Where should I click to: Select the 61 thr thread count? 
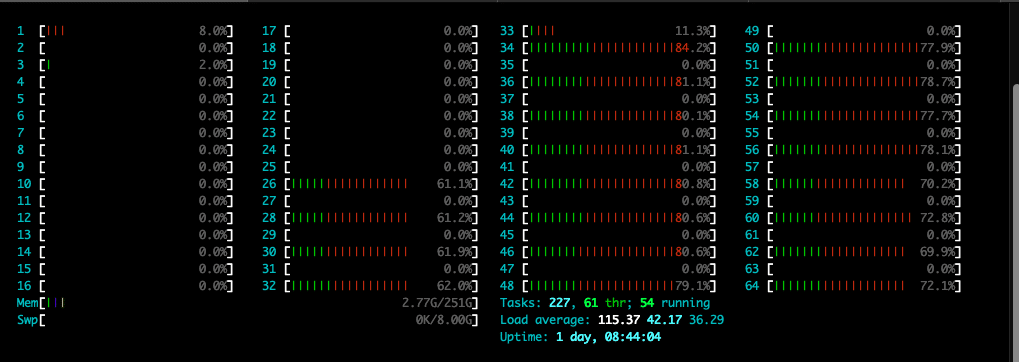(x=606, y=303)
